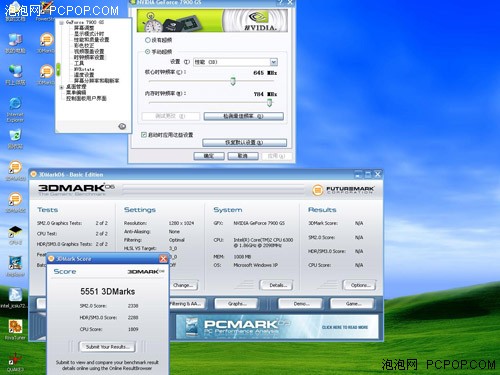Viewport: 500px width, 375px height.
Task: Select 菜单编辑 in the NVIDIA tree
Action: click(76, 92)
